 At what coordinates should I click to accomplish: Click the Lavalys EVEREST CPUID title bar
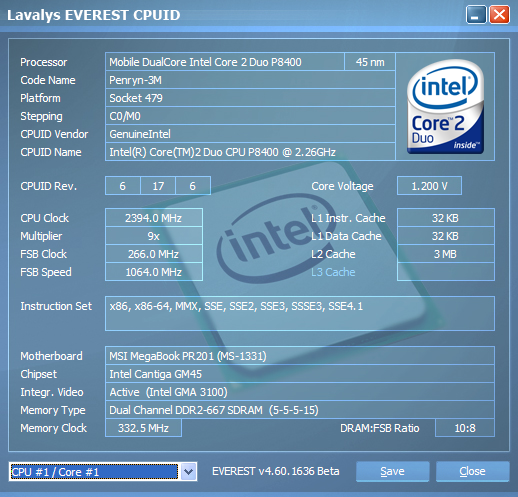233,15
